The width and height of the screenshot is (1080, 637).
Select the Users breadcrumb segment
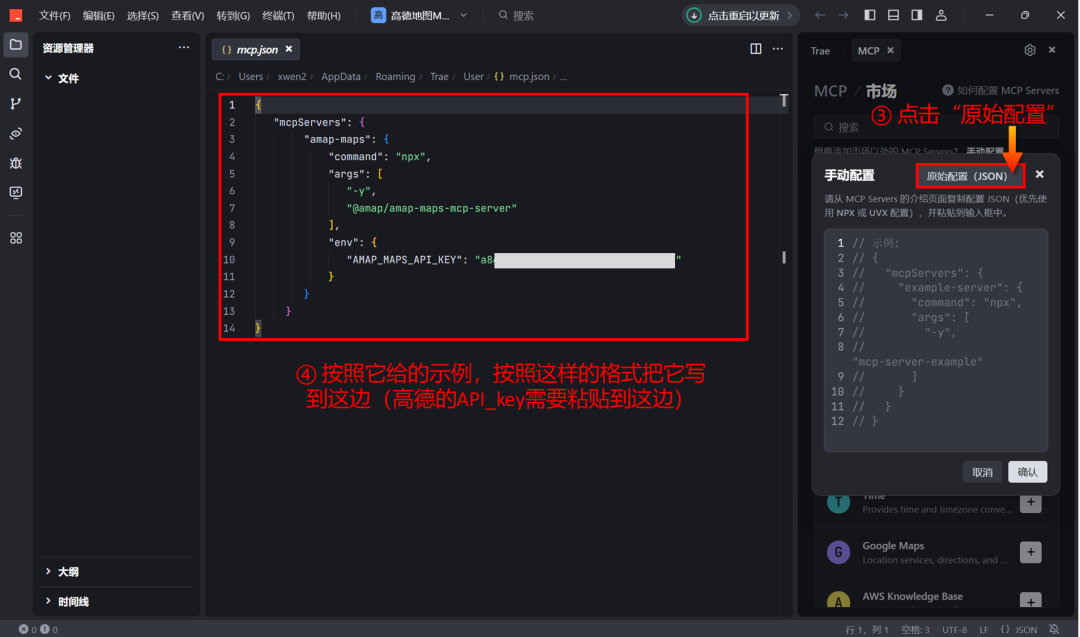251,76
